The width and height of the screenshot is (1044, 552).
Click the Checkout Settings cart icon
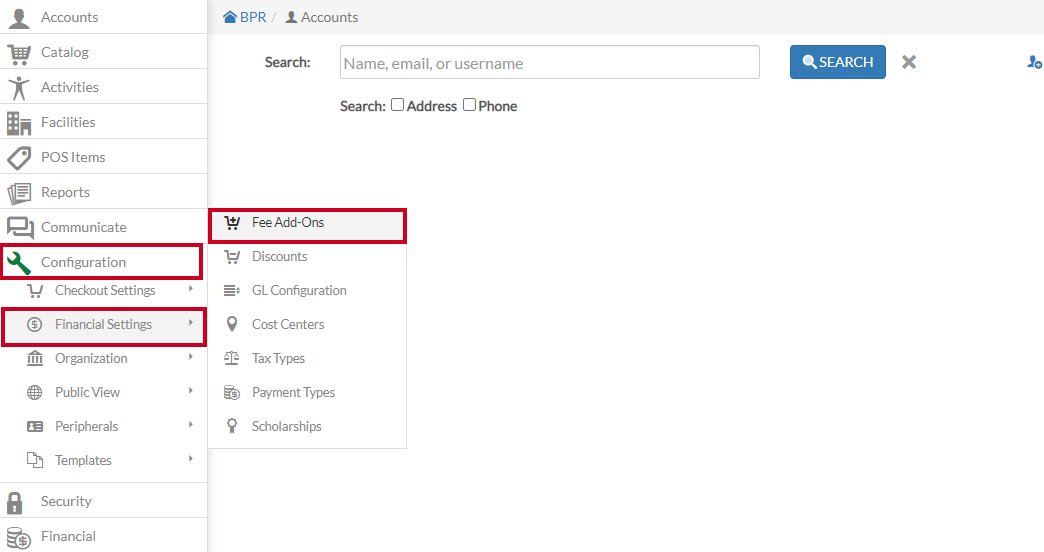(35, 291)
